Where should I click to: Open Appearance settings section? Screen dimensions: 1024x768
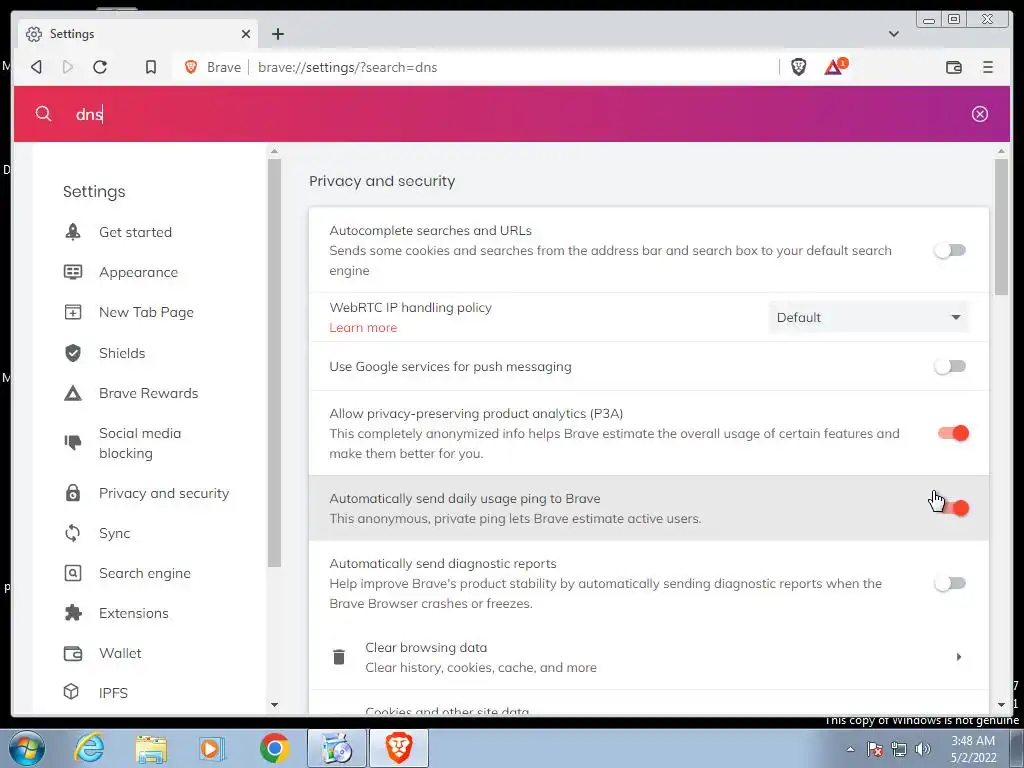pos(138,272)
